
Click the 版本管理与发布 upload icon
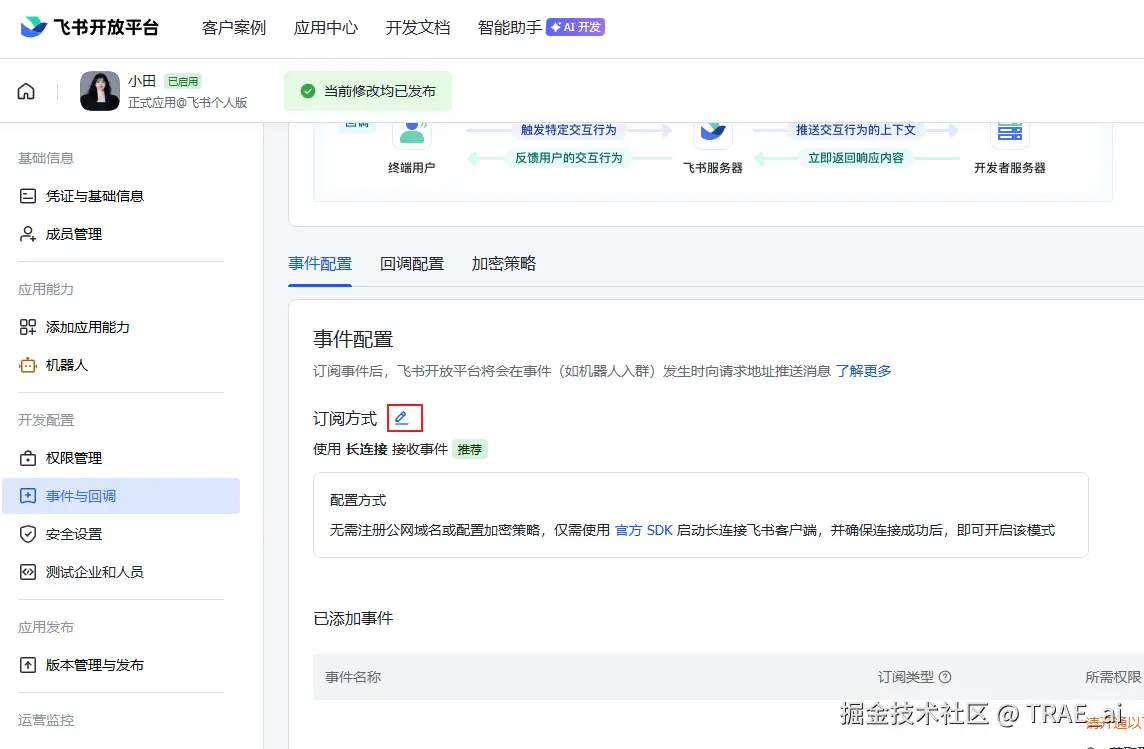pyautogui.click(x=28, y=665)
